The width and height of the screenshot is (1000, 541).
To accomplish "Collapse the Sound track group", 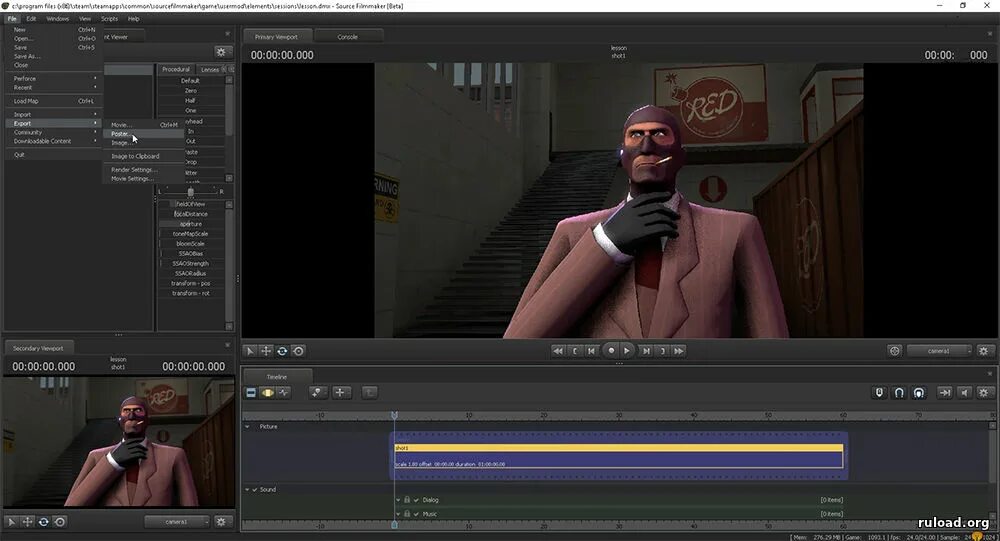I will tap(247, 489).
